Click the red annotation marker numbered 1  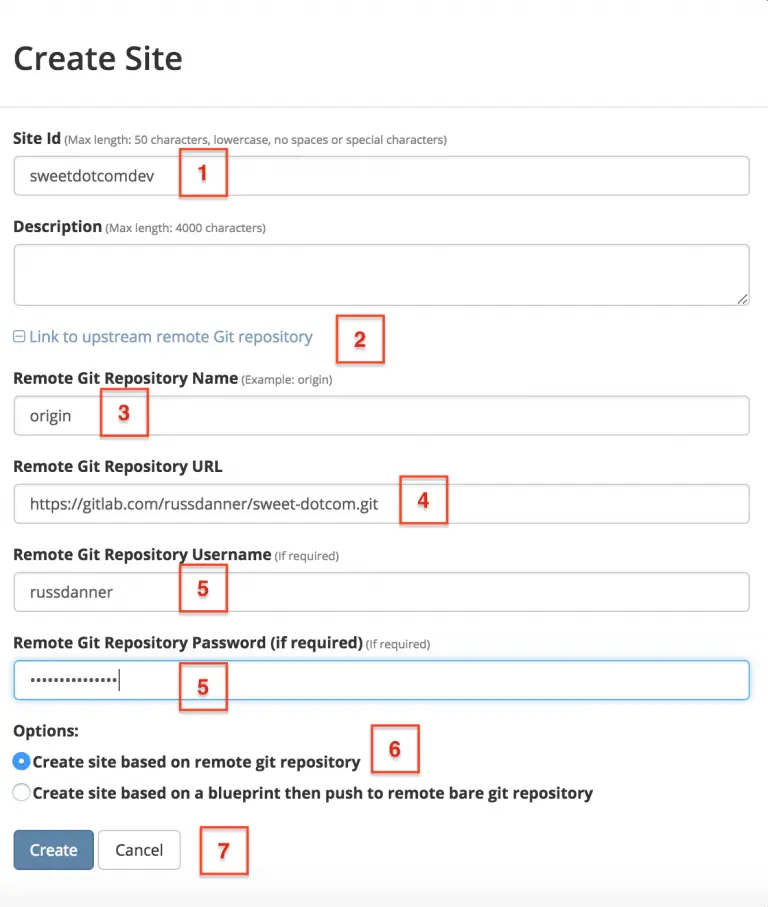click(x=203, y=172)
